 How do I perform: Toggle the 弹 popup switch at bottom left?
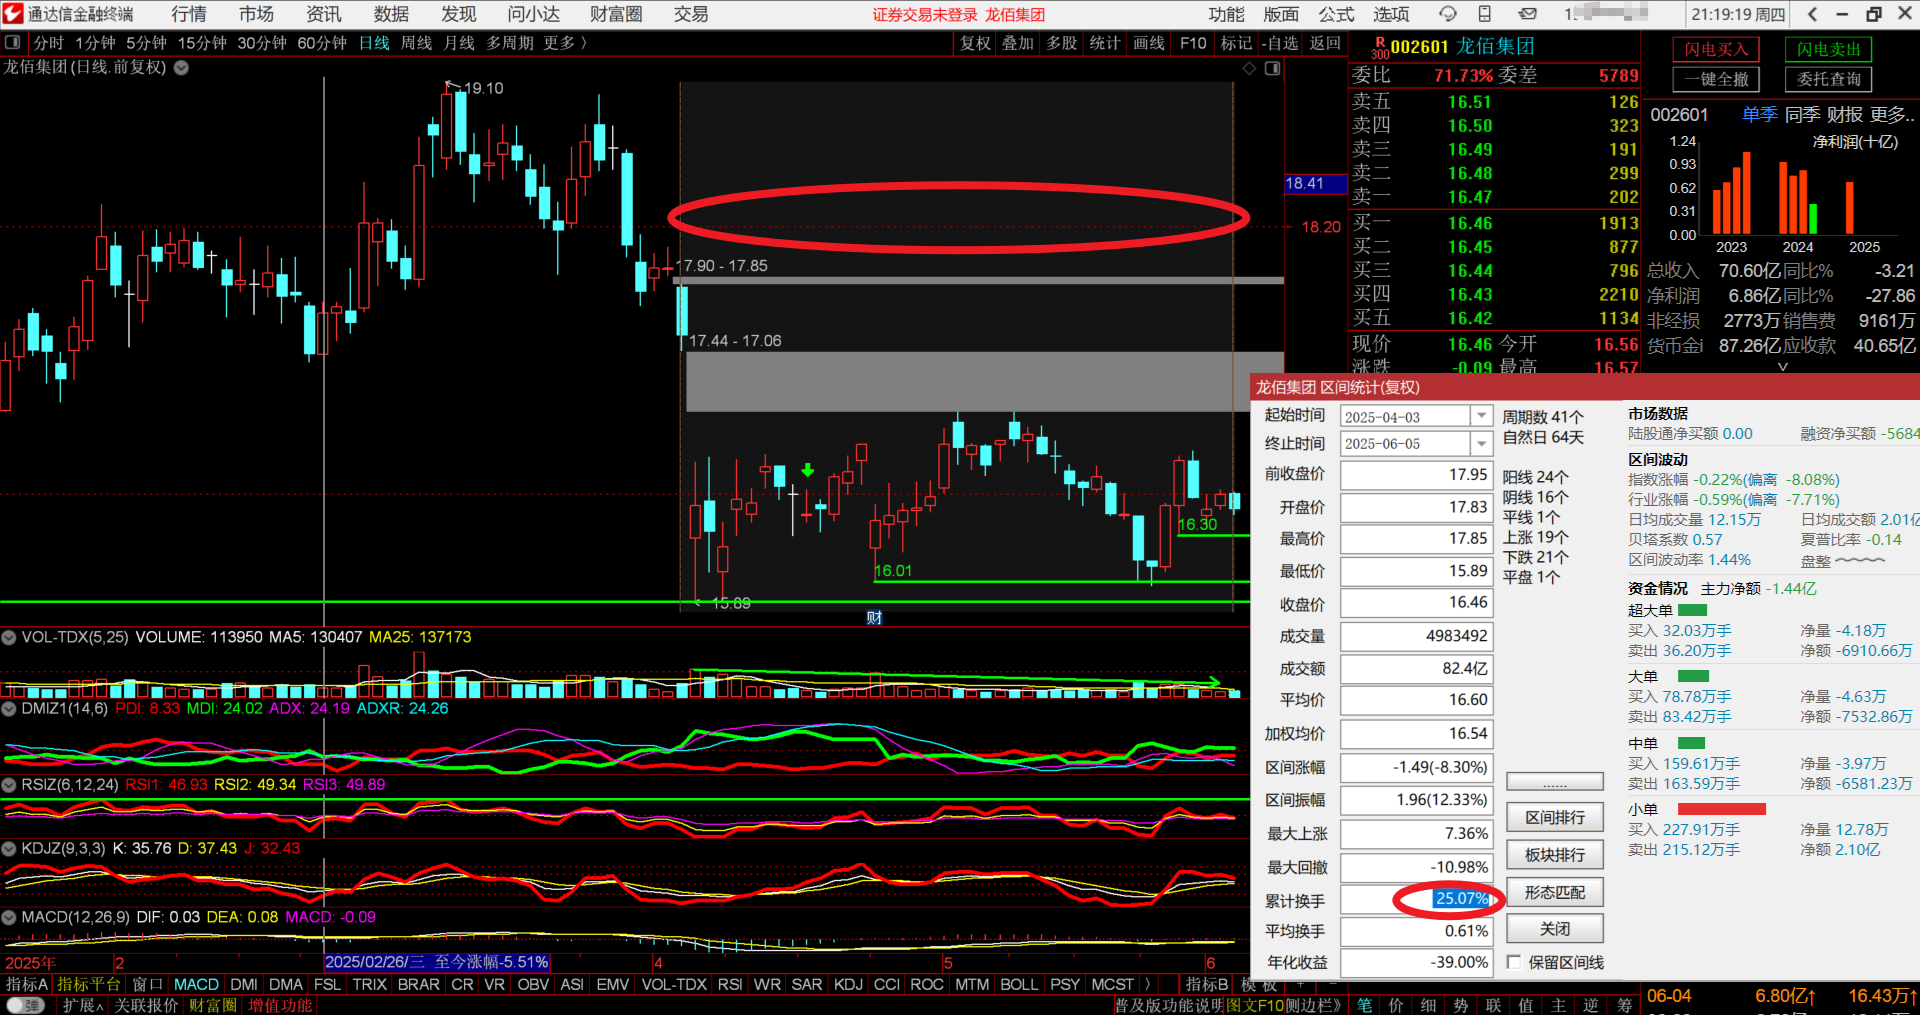point(26,1005)
